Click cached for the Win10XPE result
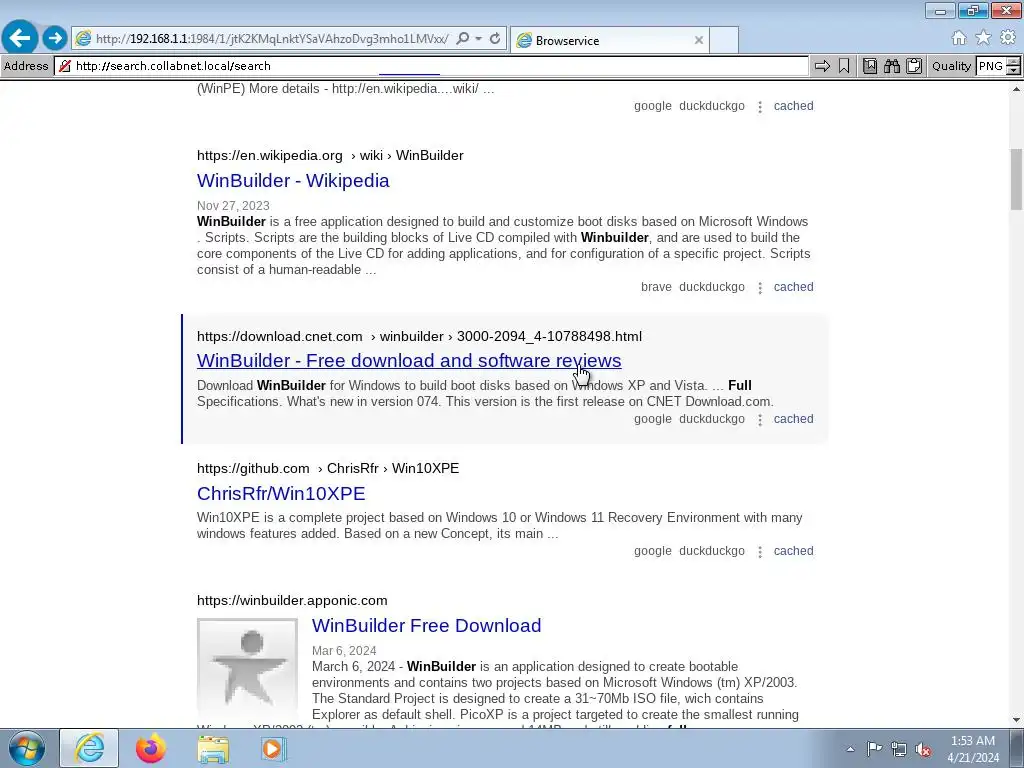Viewport: 1024px width, 768px height. tap(793, 551)
